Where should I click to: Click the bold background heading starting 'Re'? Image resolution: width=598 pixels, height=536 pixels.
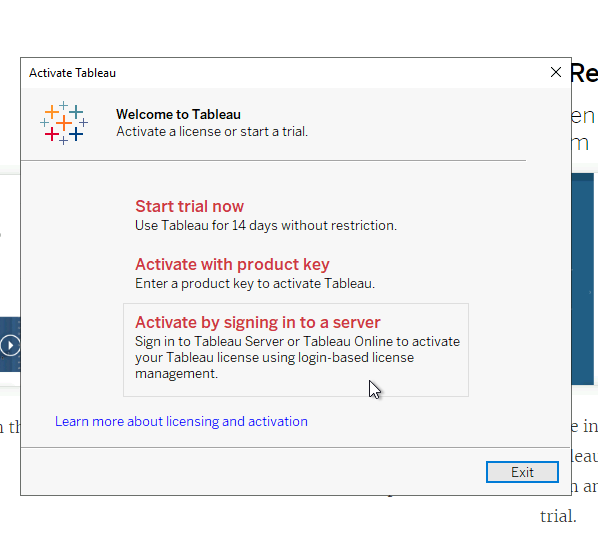pos(584,72)
